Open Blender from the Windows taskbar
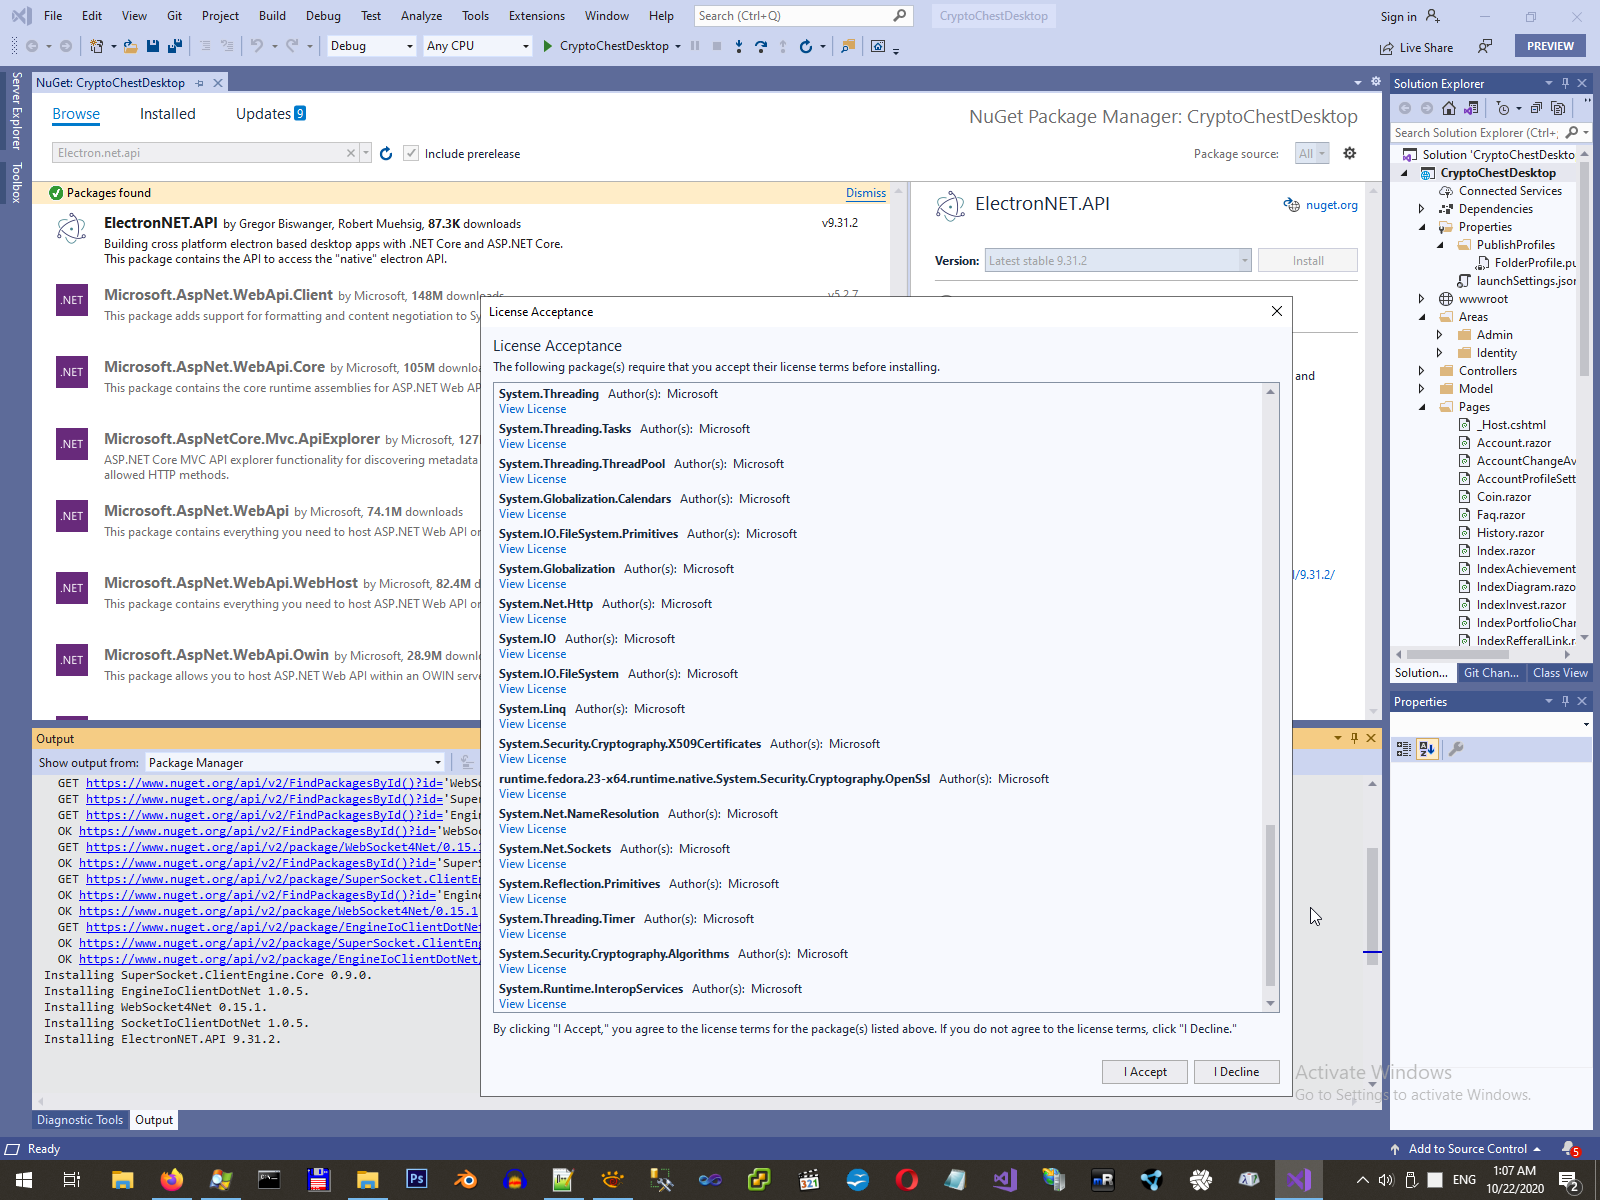 [x=465, y=1180]
